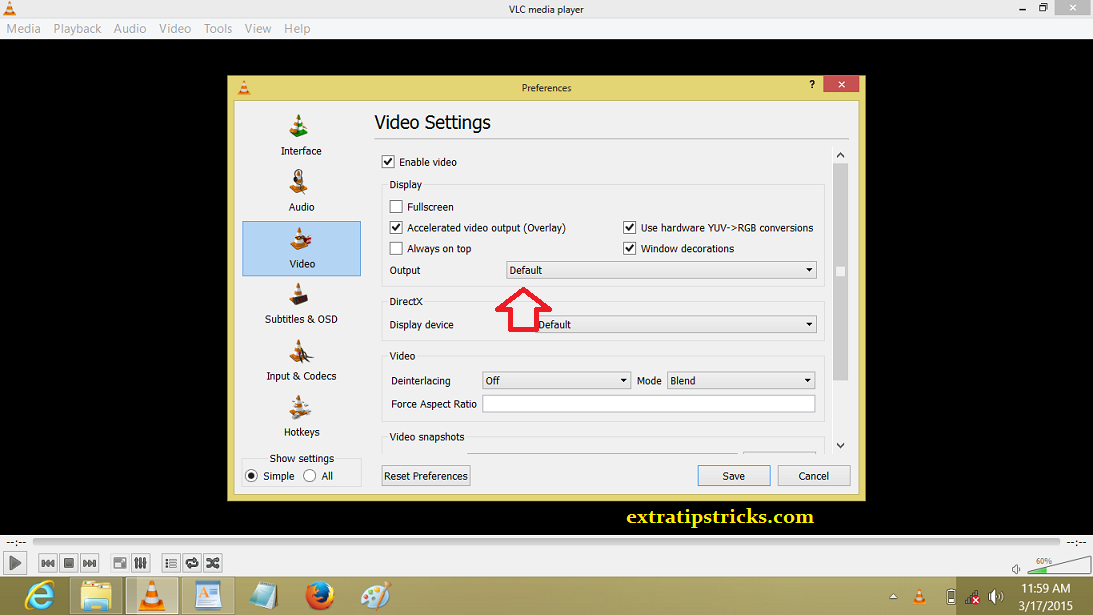Click the VLC cone taskbar icon
The image size is (1093, 615).
tap(152, 596)
